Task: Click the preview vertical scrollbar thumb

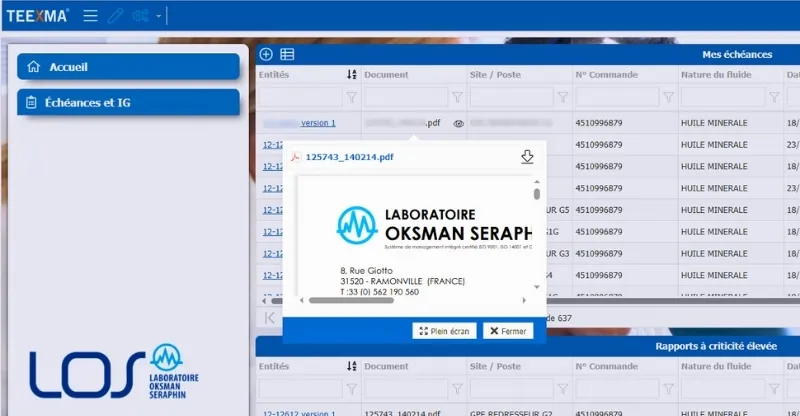Action: click(537, 194)
